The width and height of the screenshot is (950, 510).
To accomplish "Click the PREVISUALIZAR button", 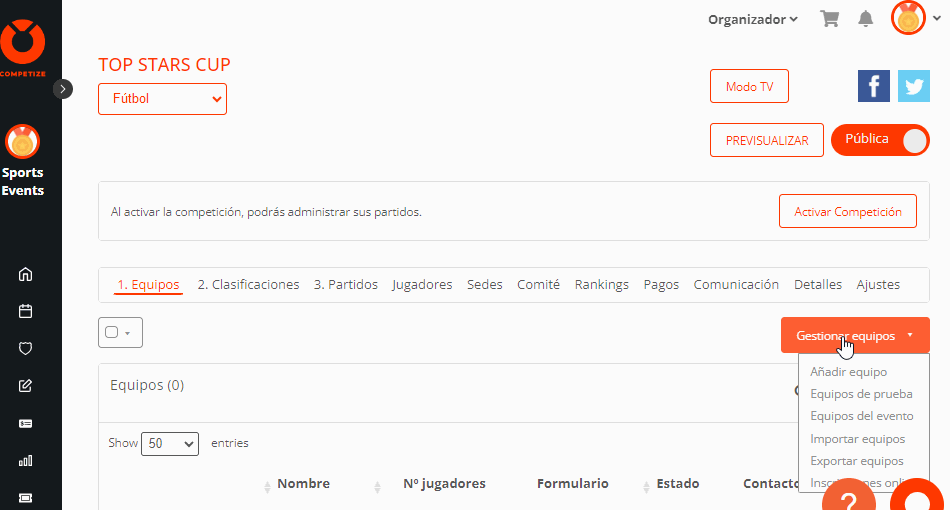I will click(767, 140).
